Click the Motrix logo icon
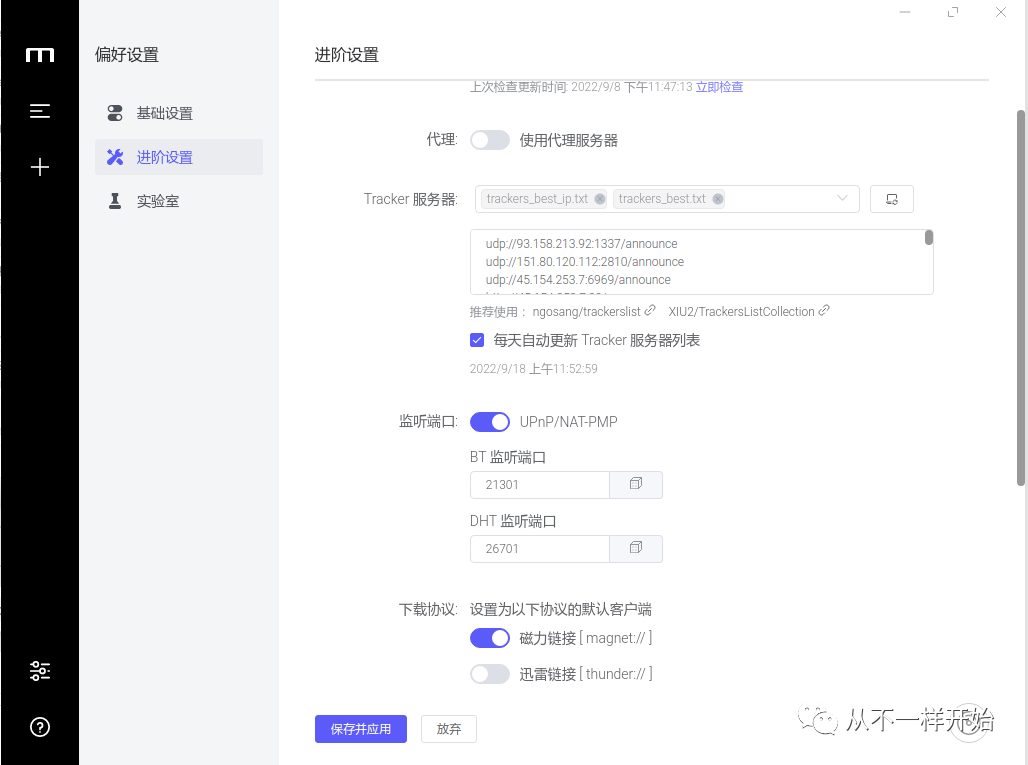This screenshot has height=765, width=1028. pyautogui.click(x=40, y=55)
